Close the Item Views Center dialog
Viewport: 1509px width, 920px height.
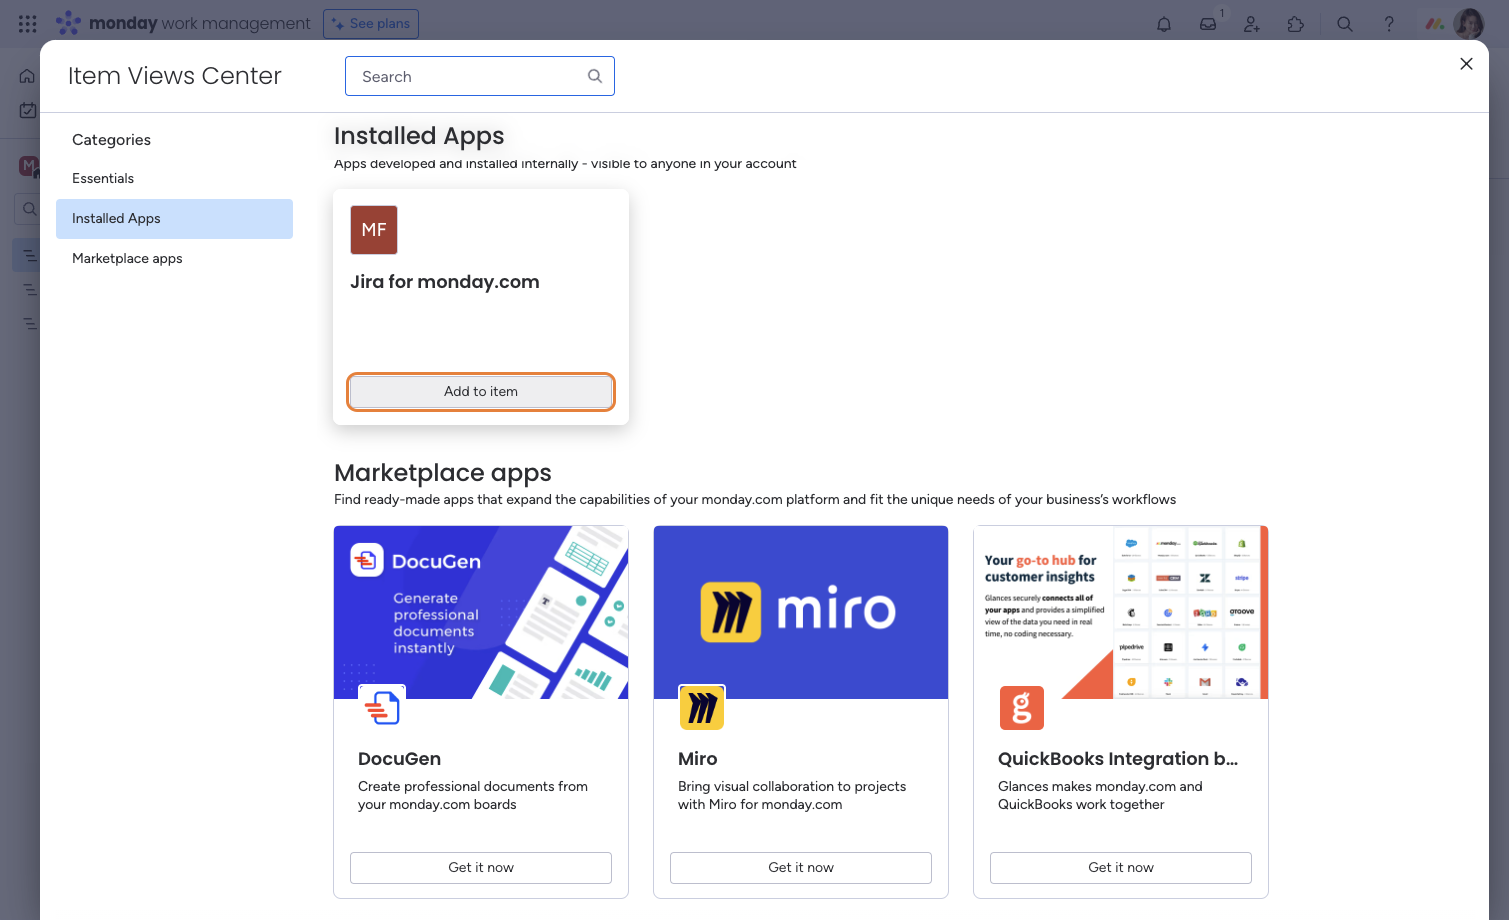(x=1466, y=64)
